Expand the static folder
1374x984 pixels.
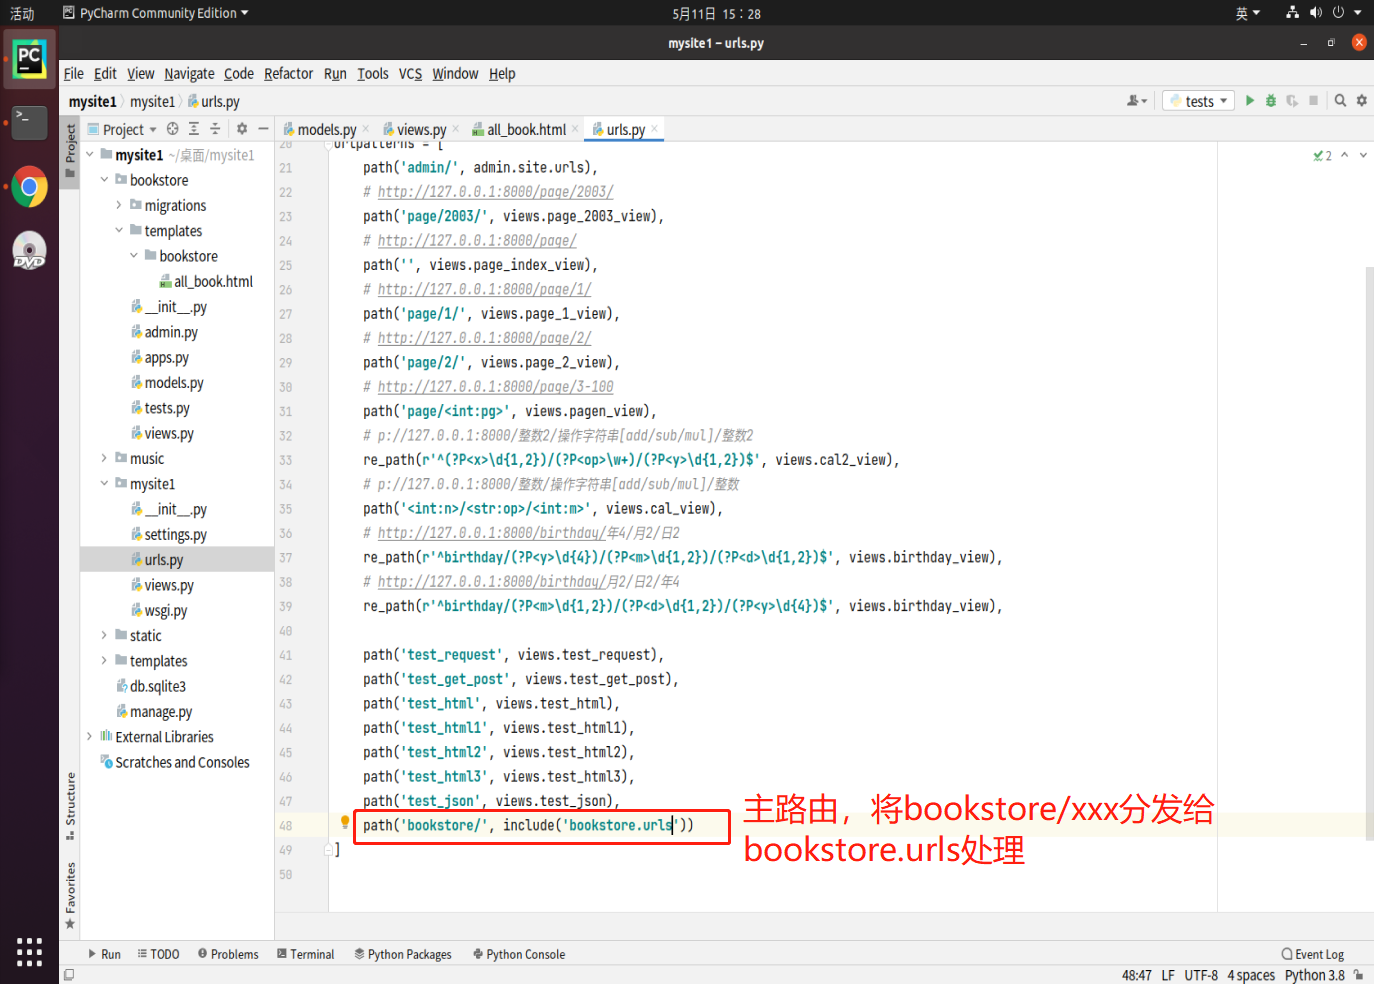104,635
